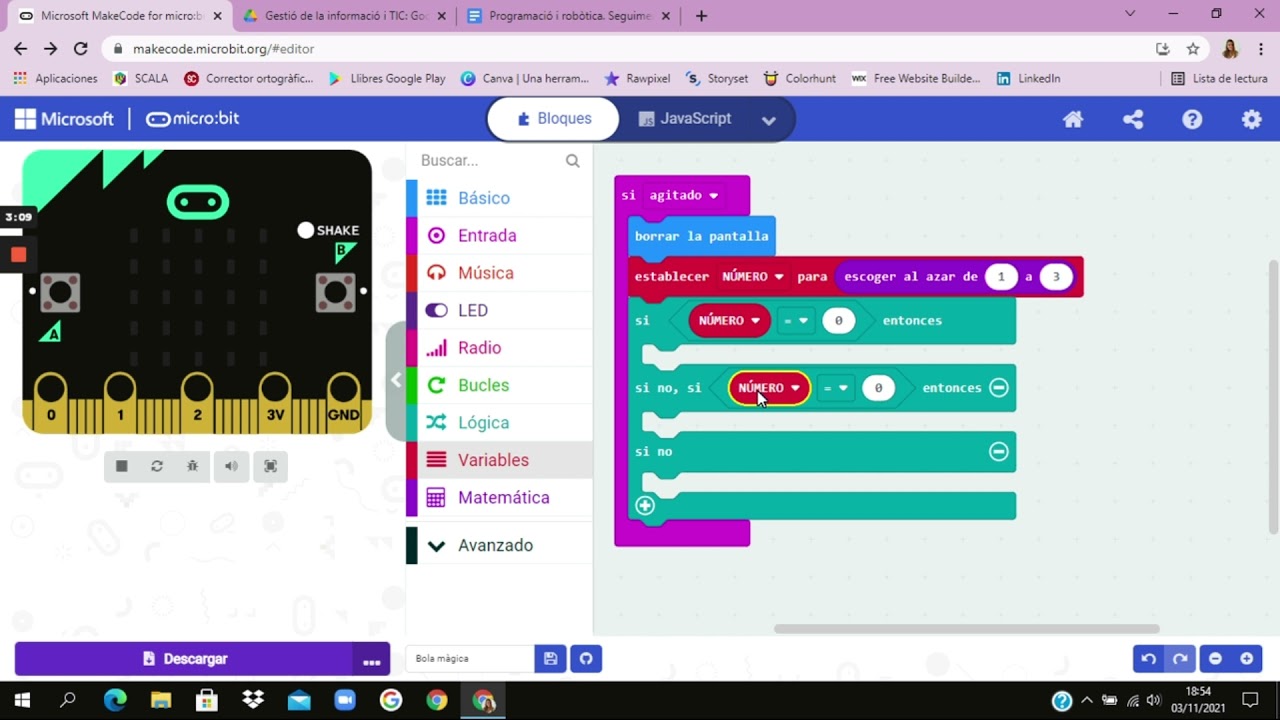
Task: Open the settings gear menu
Action: pos(1251,119)
